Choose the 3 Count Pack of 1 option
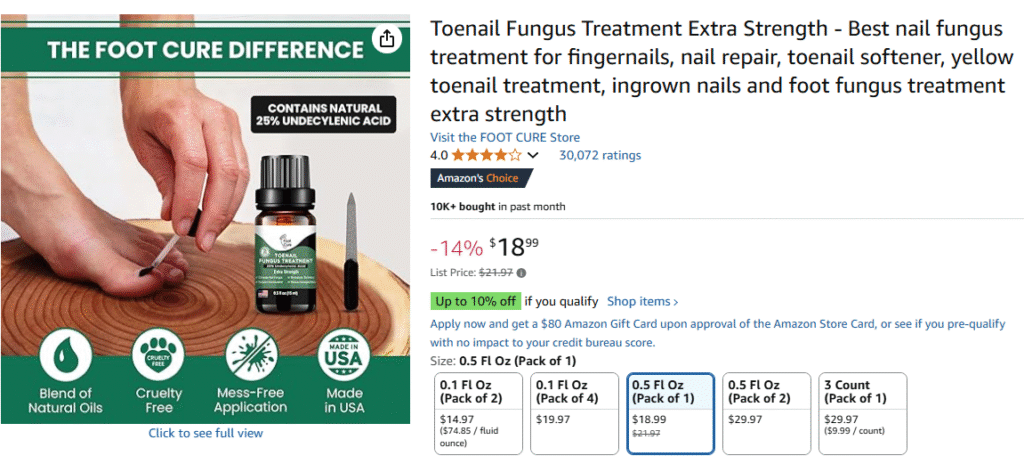 tap(863, 413)
